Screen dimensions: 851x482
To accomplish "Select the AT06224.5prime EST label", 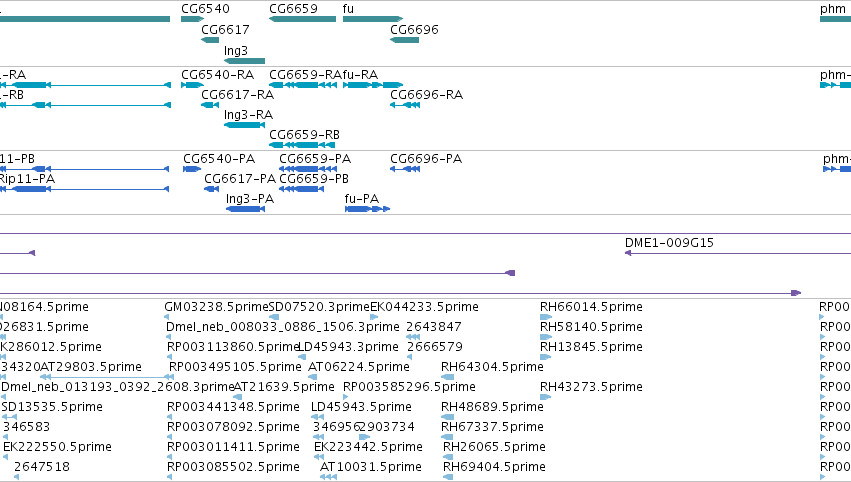I will click(359, 367).
